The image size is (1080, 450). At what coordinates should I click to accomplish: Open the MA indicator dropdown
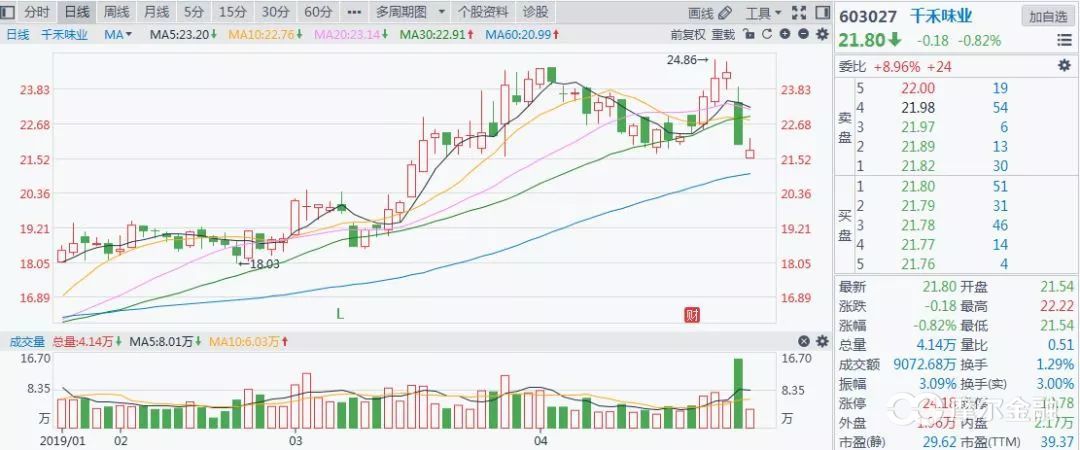[118, 34]
